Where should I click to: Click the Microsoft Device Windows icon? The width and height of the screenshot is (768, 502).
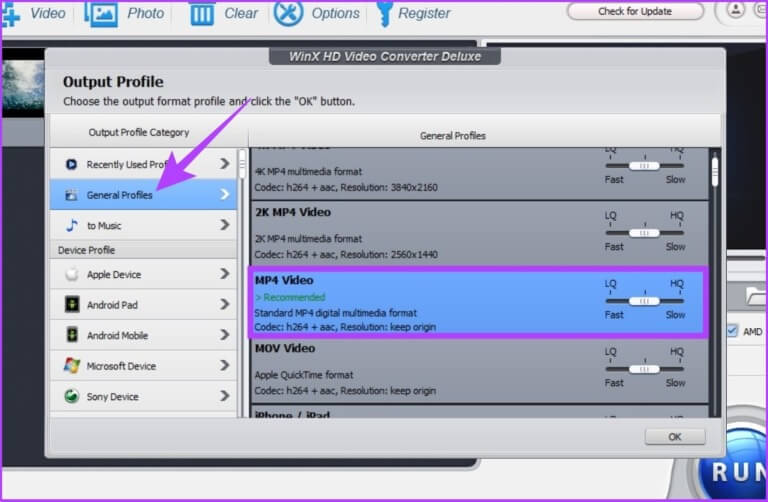click(x=72, y=365)
